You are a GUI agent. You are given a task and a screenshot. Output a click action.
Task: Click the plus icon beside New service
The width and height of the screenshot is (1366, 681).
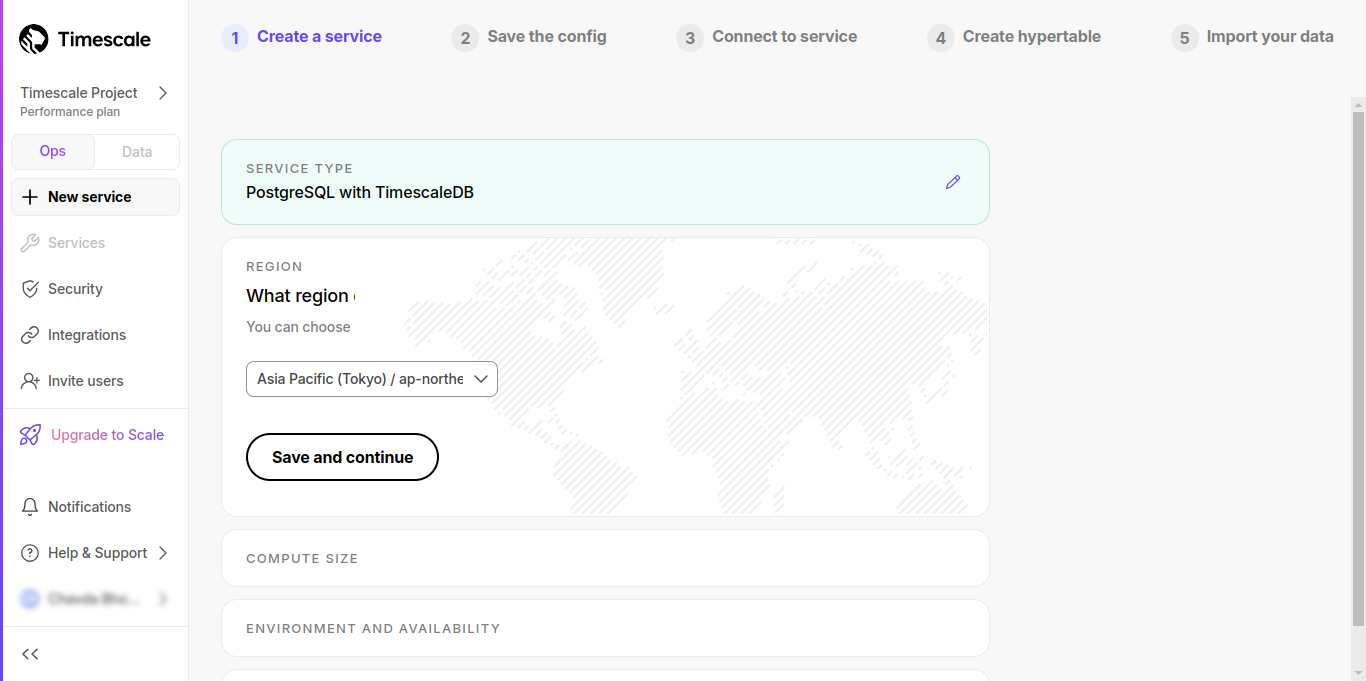pyautogui.click(x=30, y=197)
